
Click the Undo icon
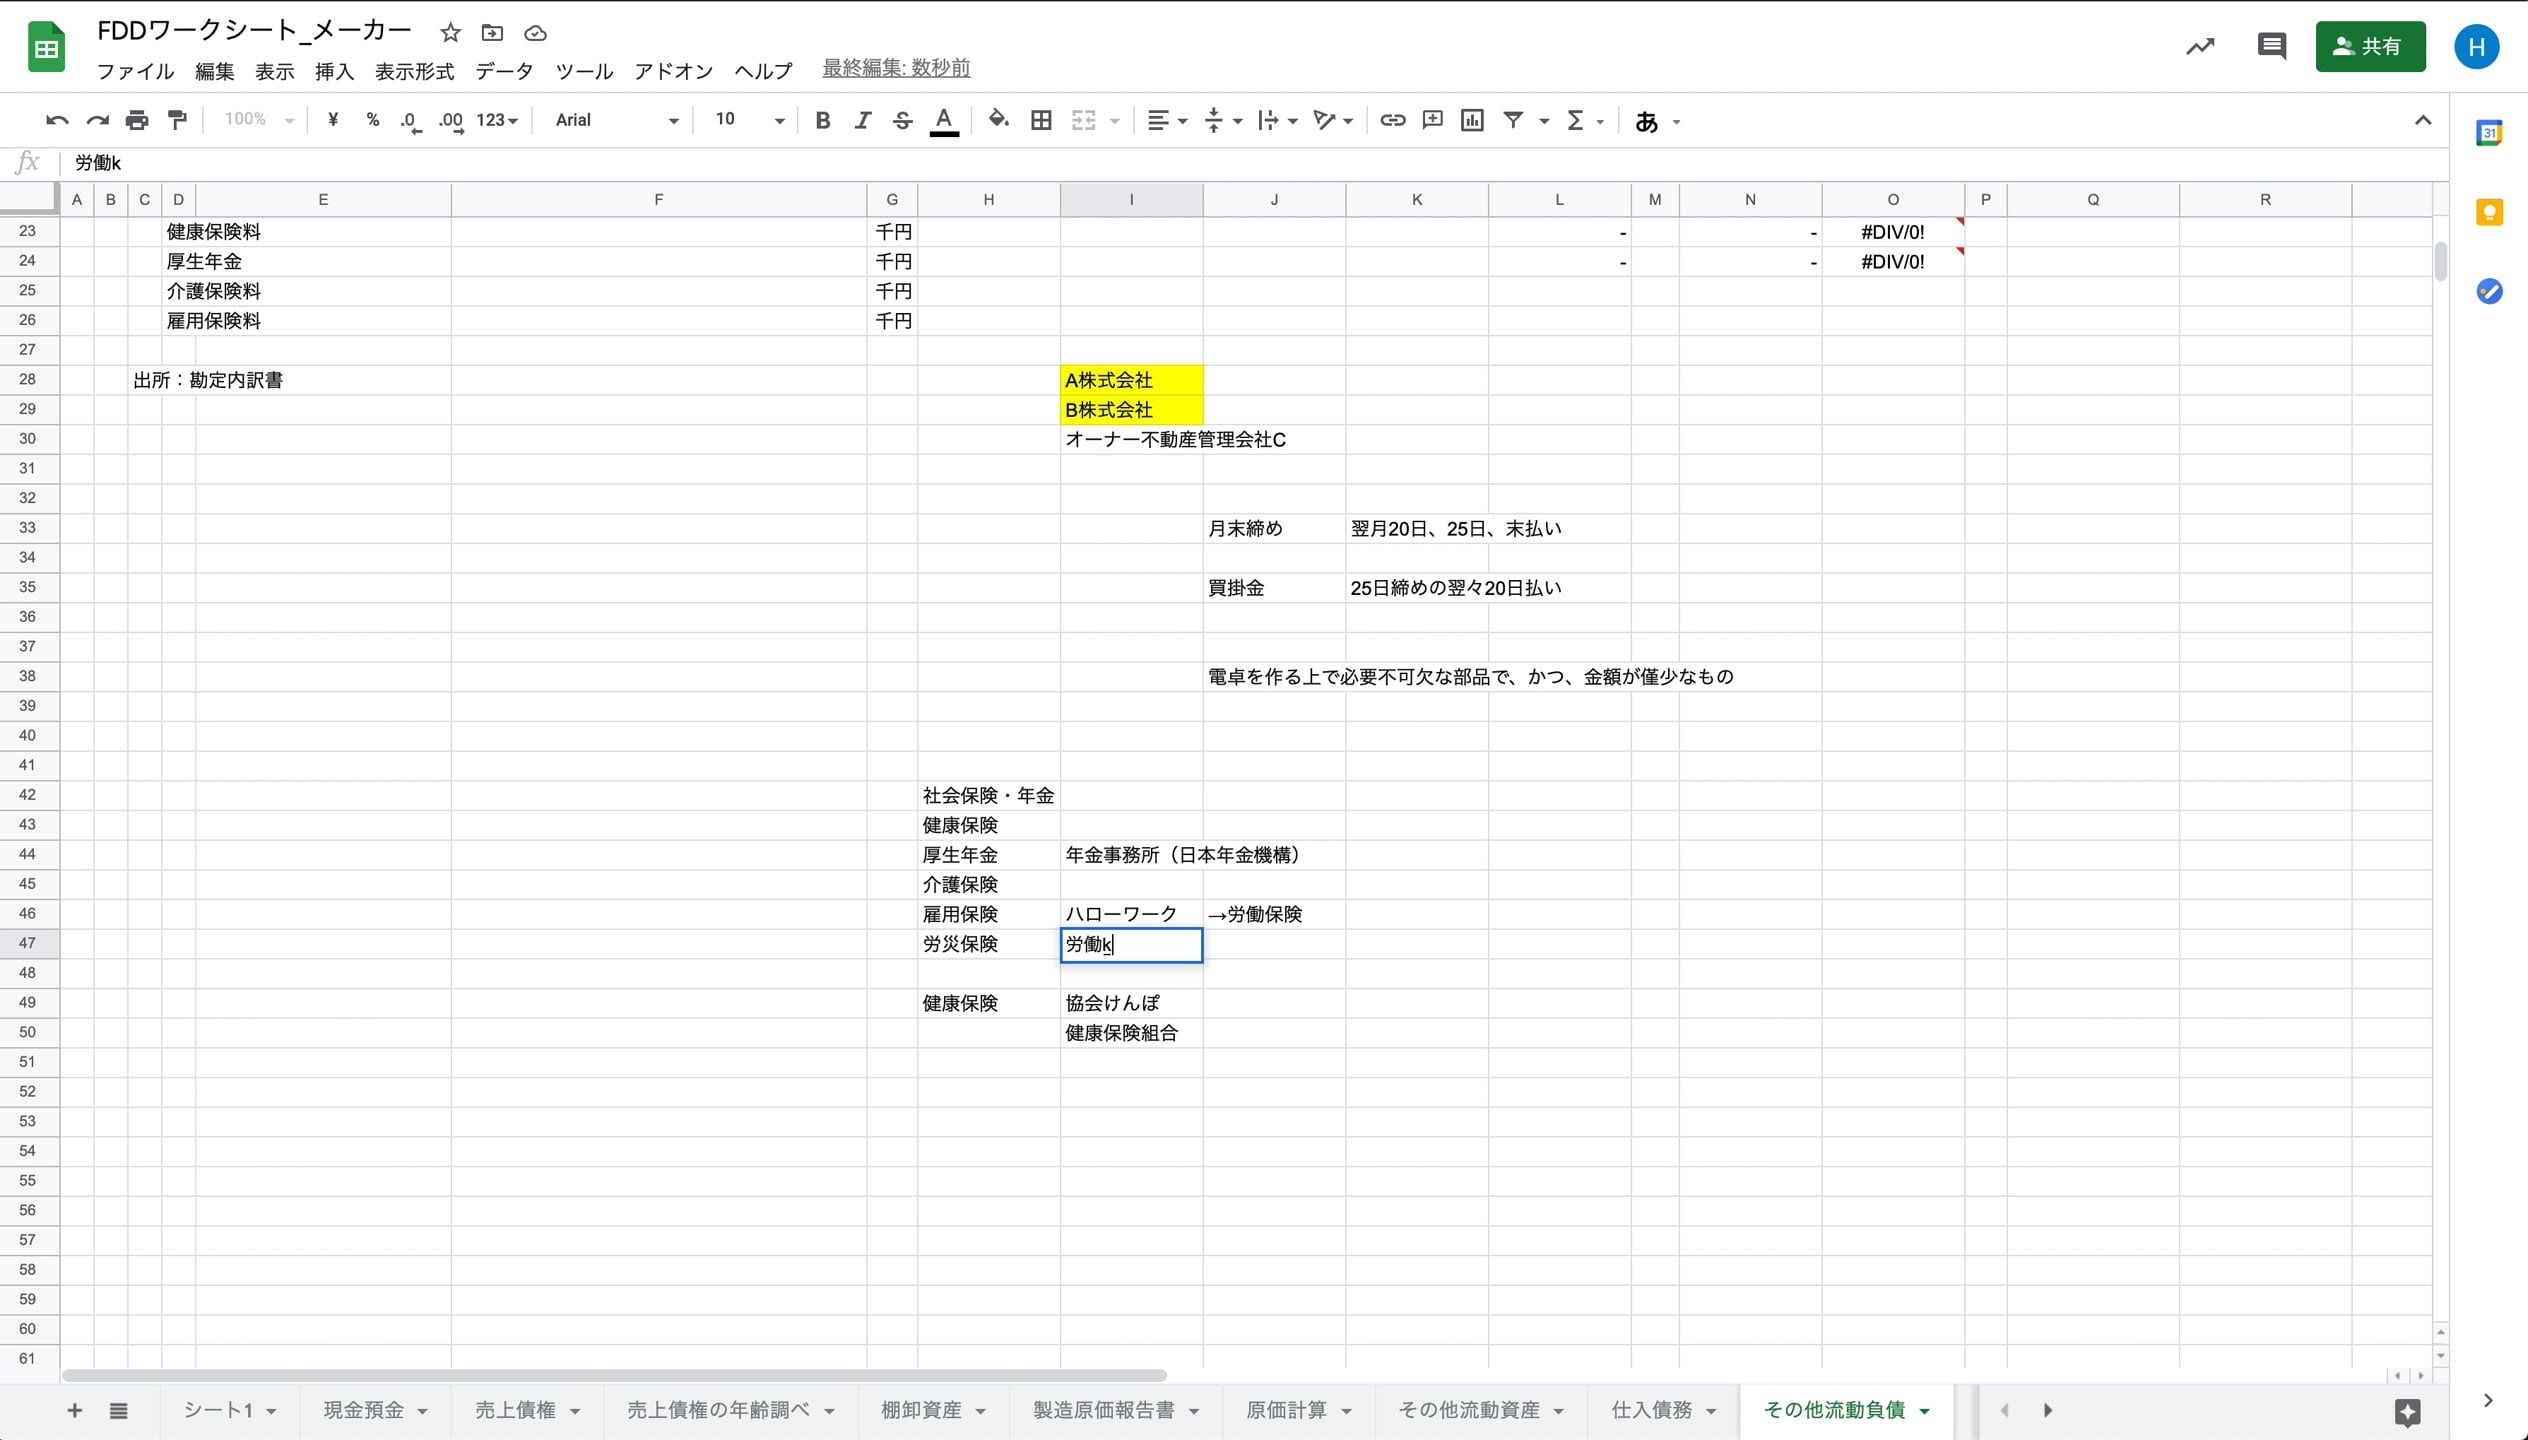(57, 119)
